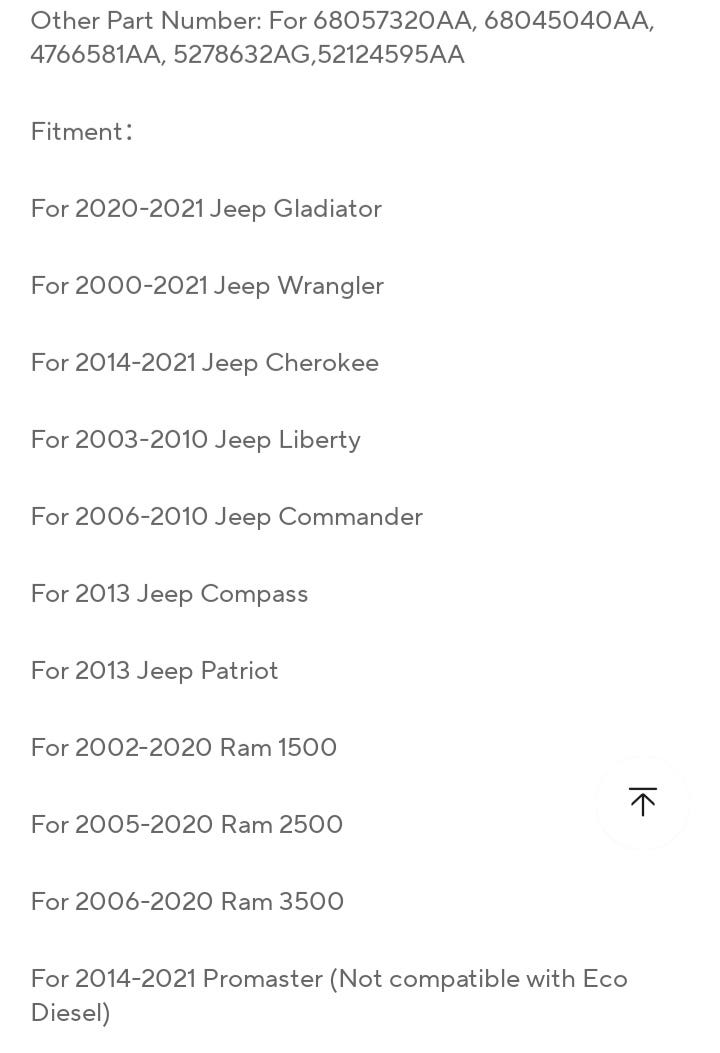Tap the scroll-to-top arrow icon
The width and height of the screenshot is (720, 1053).
643,801
